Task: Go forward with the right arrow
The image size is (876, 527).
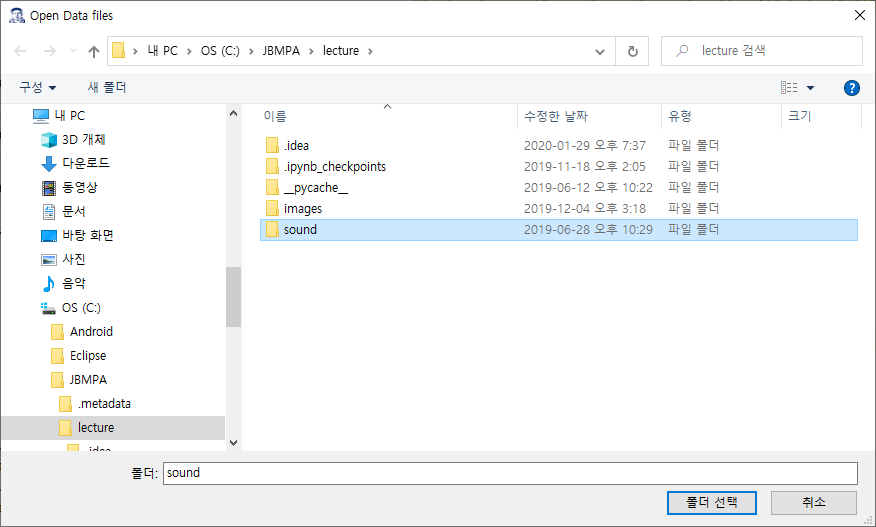Action: pos(50,51)
